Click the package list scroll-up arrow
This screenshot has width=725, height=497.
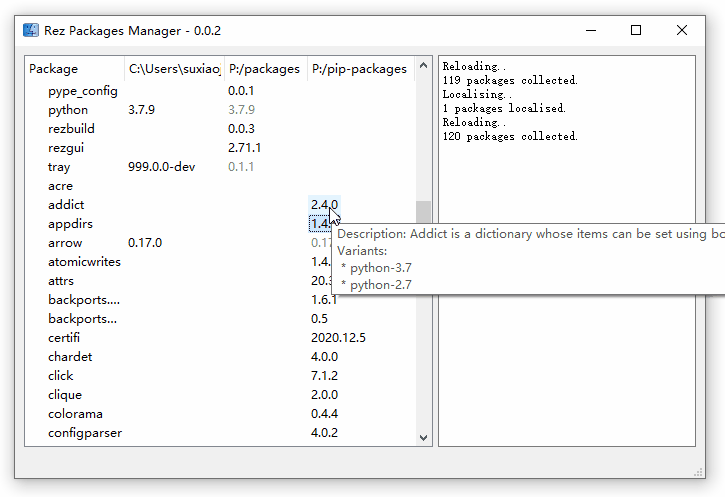423,65
